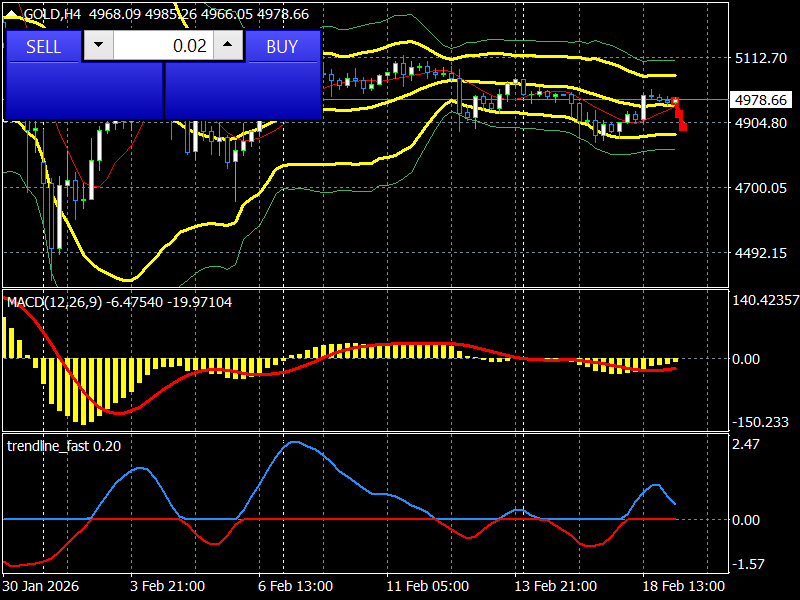Click the 3 Feb 21:00 time label
The height and width of the screenshot is (600, 800).
click(167, 586)
